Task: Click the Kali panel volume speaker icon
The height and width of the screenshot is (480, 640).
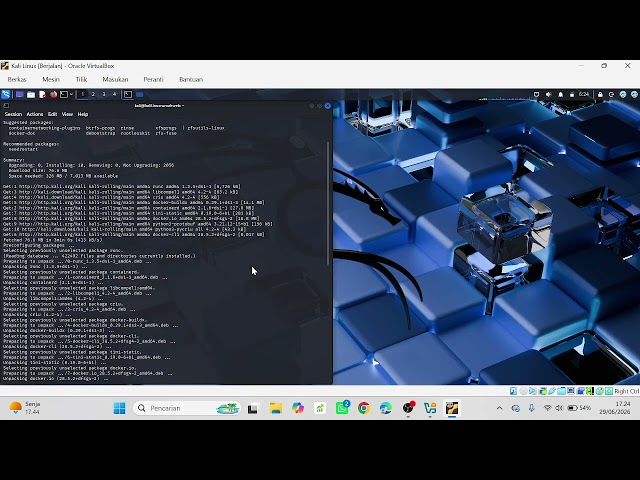Action: [549, 95]
